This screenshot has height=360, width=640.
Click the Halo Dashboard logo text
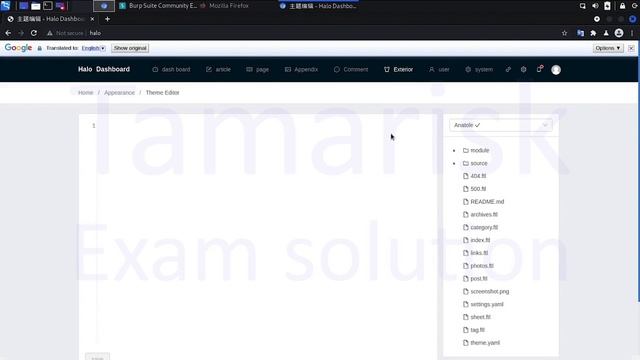point(104,69)
